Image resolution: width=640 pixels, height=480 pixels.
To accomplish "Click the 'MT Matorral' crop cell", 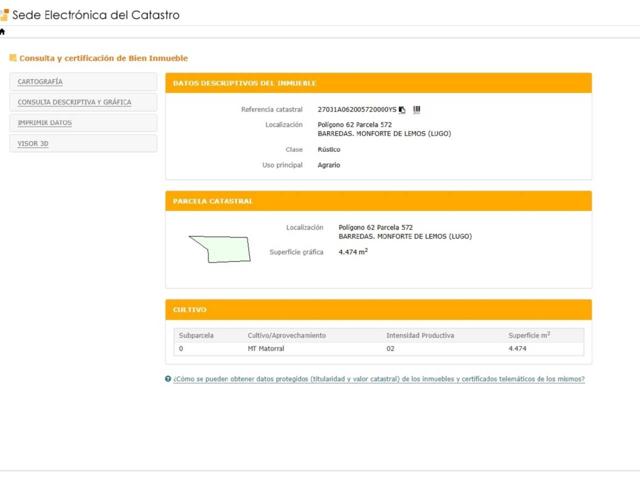I will pyautogui.click(x=266, y=349).
